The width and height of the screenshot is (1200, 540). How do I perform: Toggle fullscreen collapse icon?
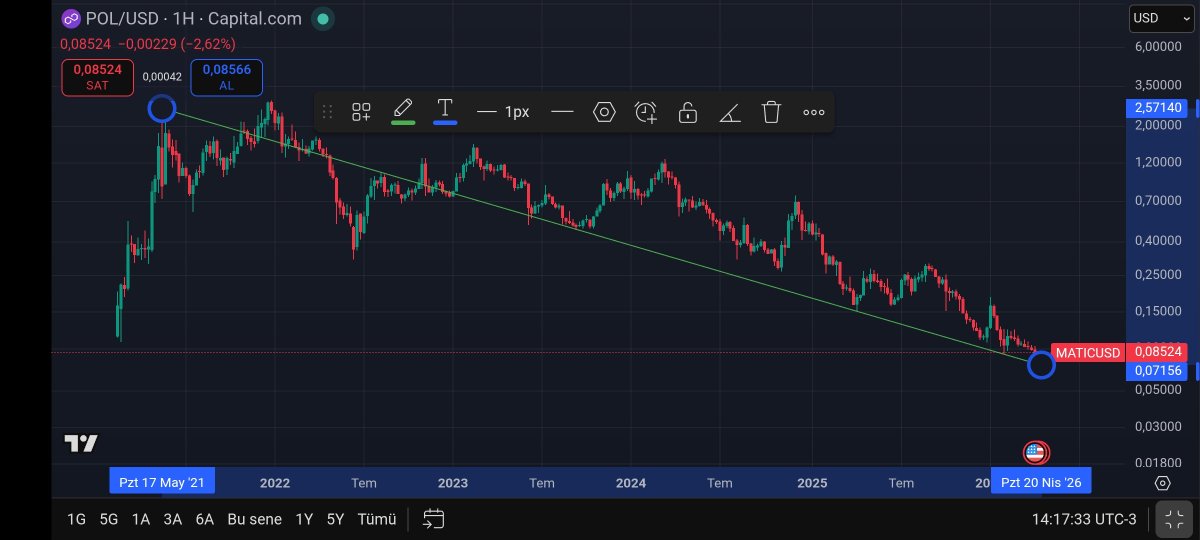click(1175, 519)
